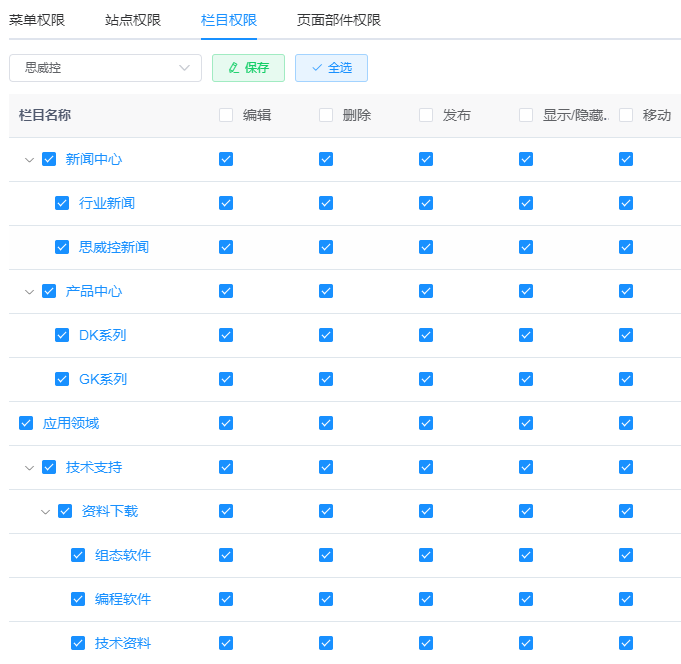Uncheck the checkbox beside 行业新闻

tap(62, 203)
